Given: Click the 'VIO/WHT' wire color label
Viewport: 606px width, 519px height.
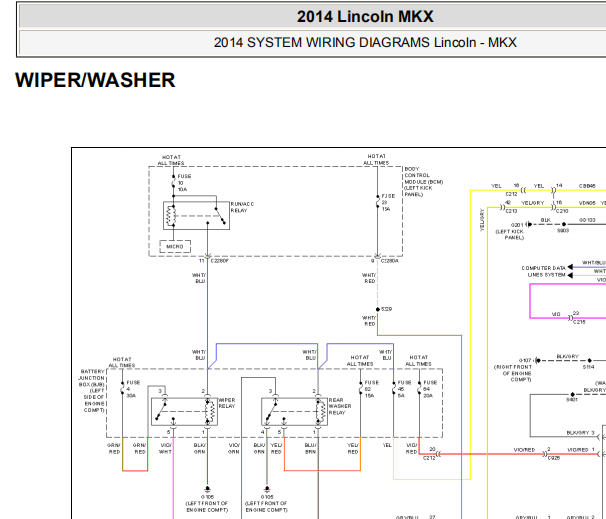Looking at the screenshot, I should 166,448.
